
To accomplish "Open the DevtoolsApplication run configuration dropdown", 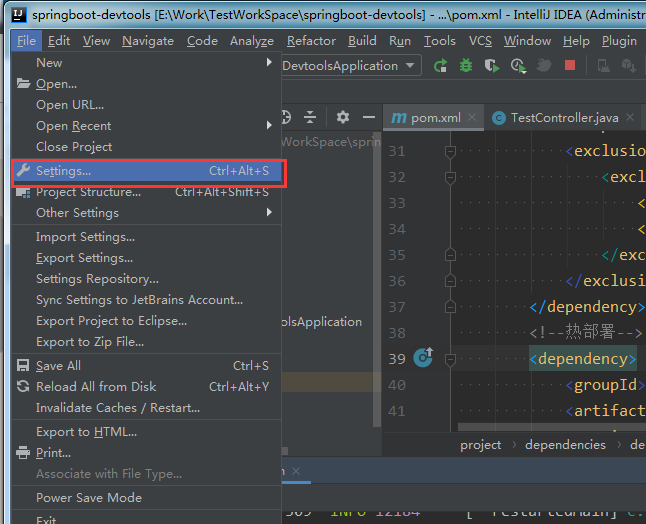I will 410,66.
